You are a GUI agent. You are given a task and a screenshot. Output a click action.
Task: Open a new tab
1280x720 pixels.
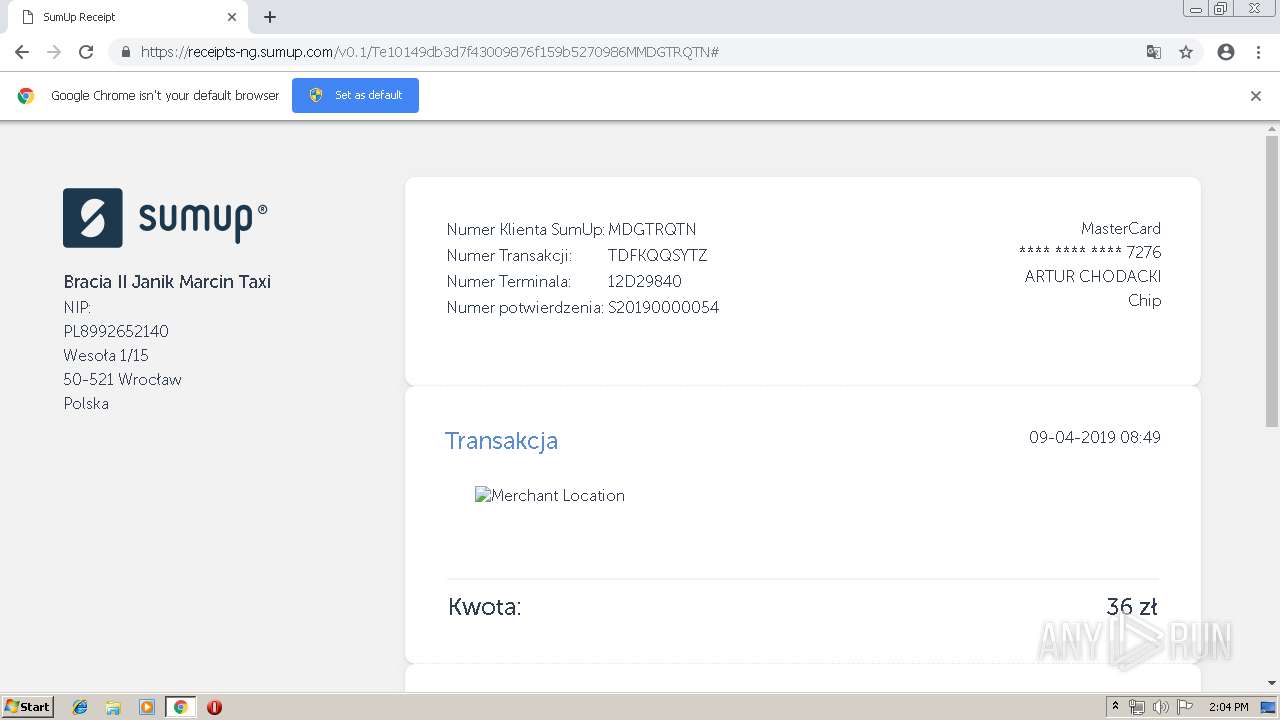point(270,17)
